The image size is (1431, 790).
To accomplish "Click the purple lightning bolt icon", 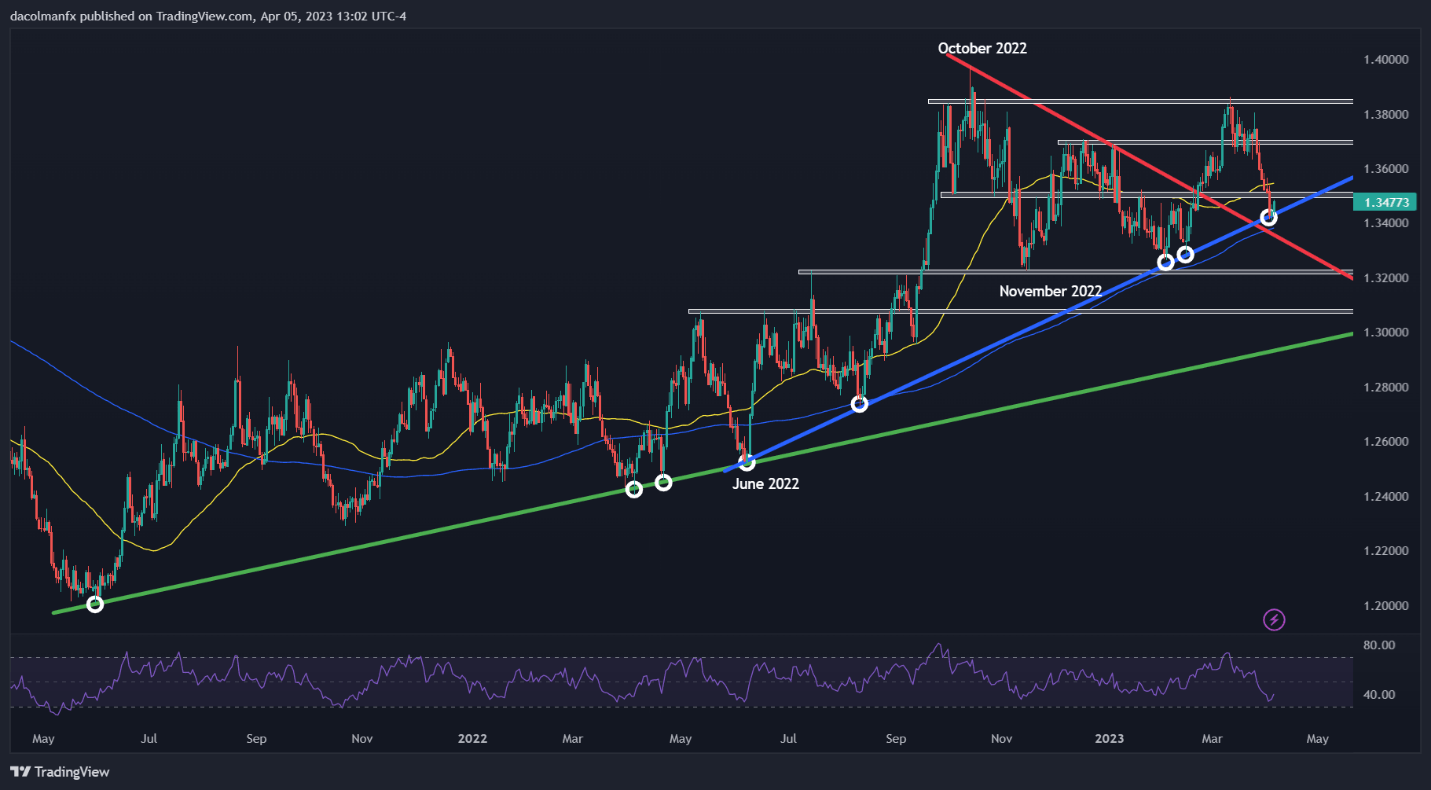I will [x=1274, y=620].
